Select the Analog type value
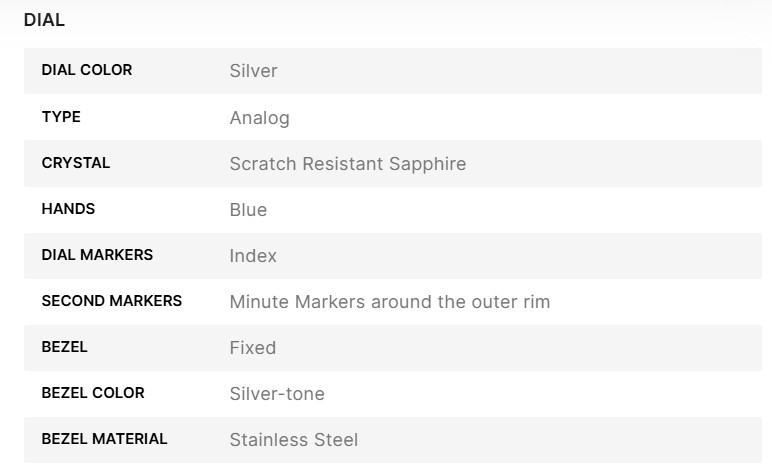Viewport: 772px width, 469px height. pyautogui.click(x=259, y=118)
